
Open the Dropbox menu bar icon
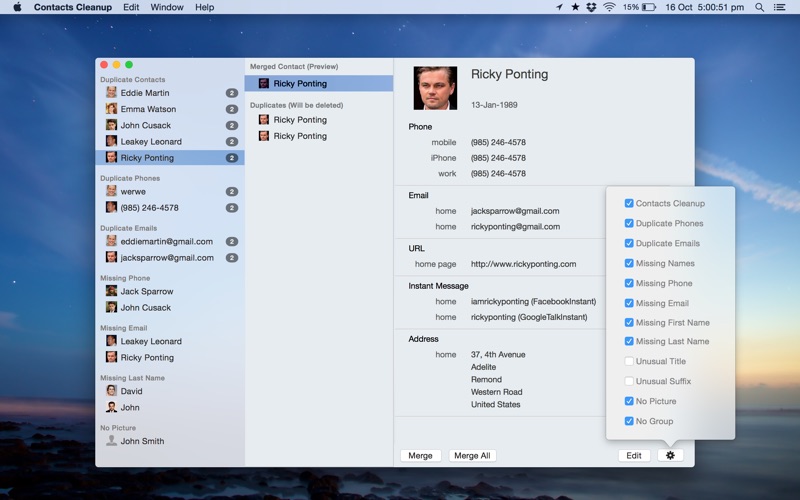point(591,7)
